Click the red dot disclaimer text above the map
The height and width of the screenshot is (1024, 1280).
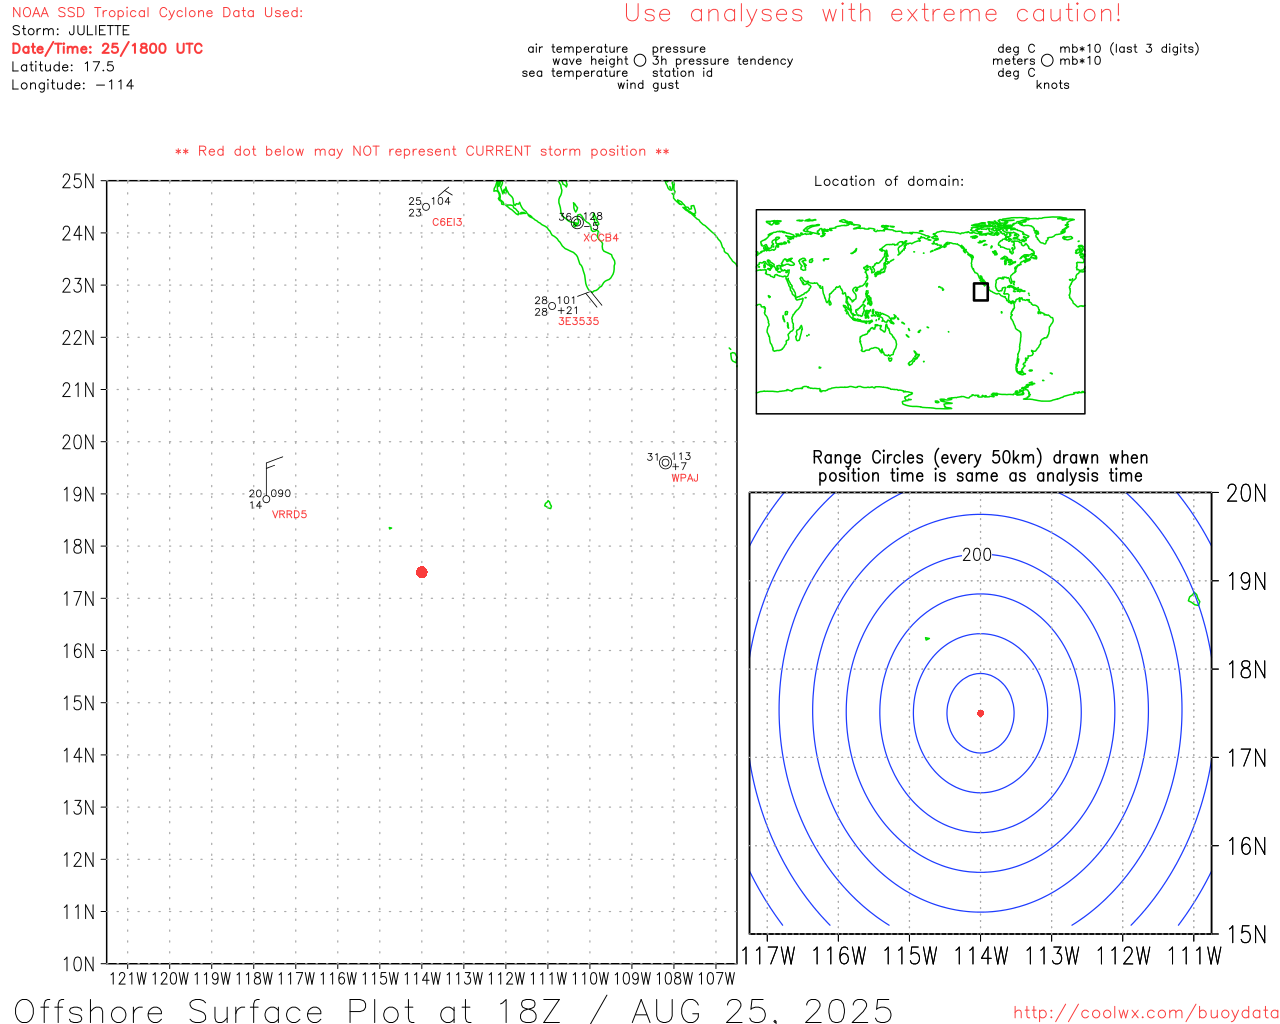click(422, 151)
